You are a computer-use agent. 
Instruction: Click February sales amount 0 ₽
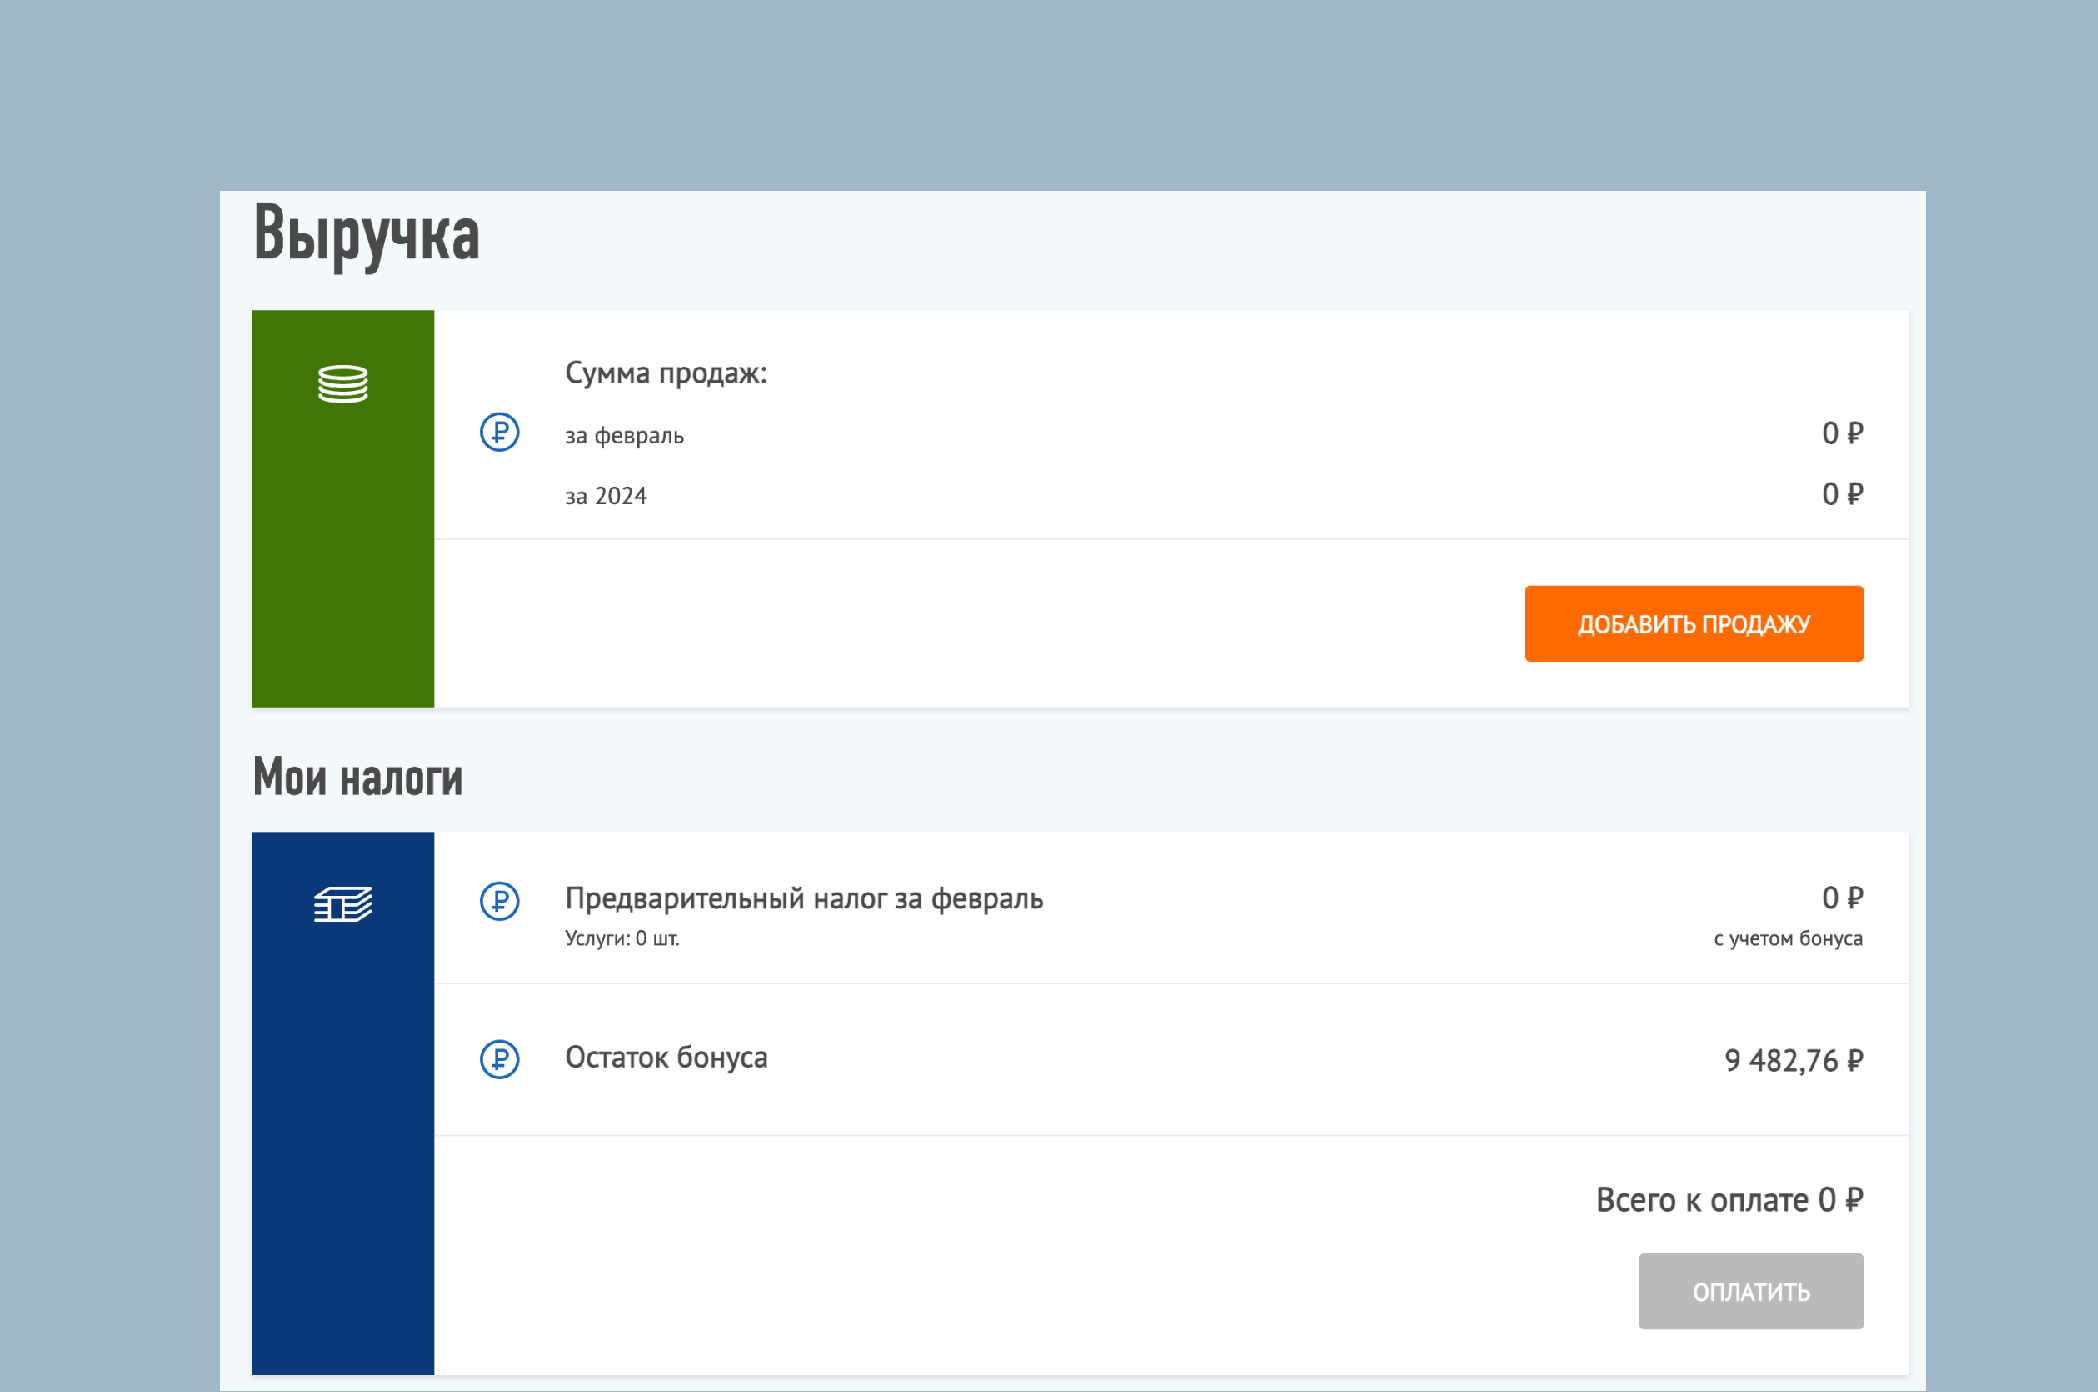click(x=1841, y=433)
